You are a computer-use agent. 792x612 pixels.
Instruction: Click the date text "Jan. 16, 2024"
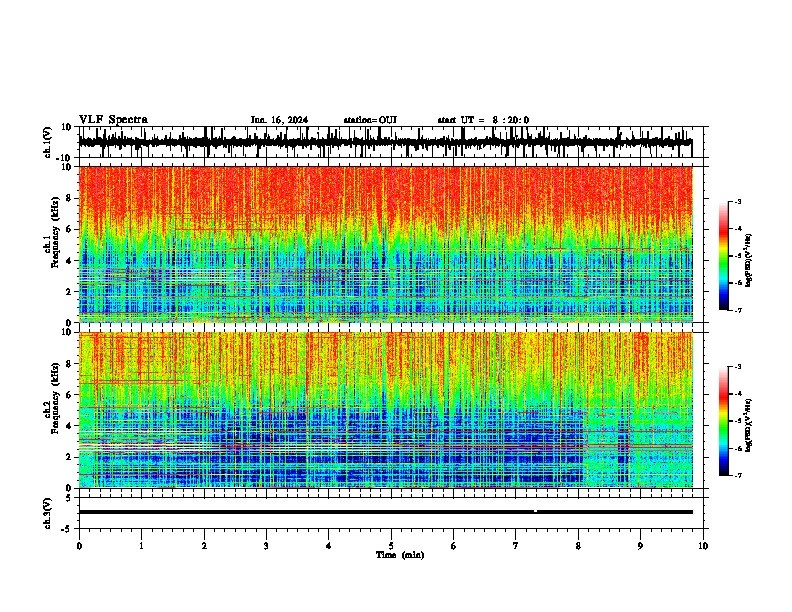pos(279,120)
